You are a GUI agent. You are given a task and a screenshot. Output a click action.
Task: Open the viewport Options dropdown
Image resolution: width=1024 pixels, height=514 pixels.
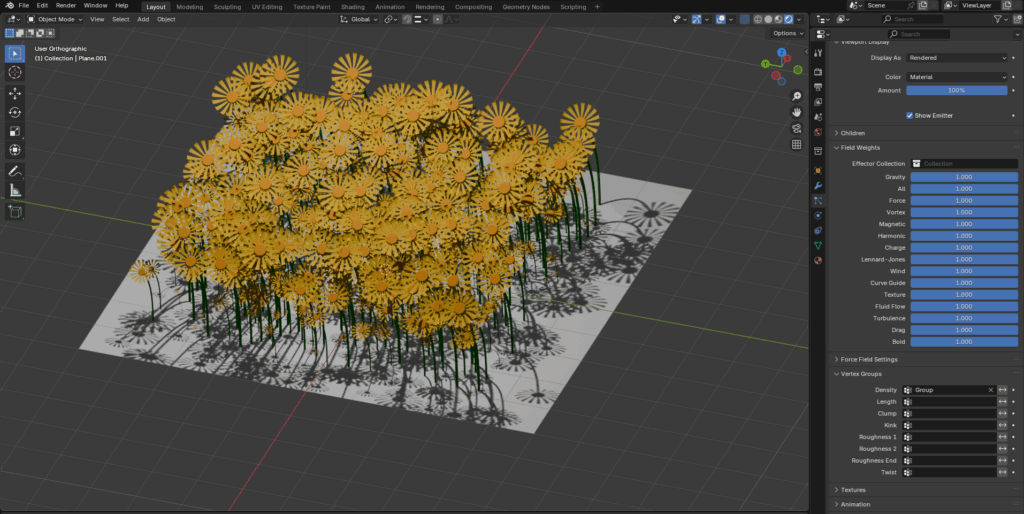(x=788, y=33)
